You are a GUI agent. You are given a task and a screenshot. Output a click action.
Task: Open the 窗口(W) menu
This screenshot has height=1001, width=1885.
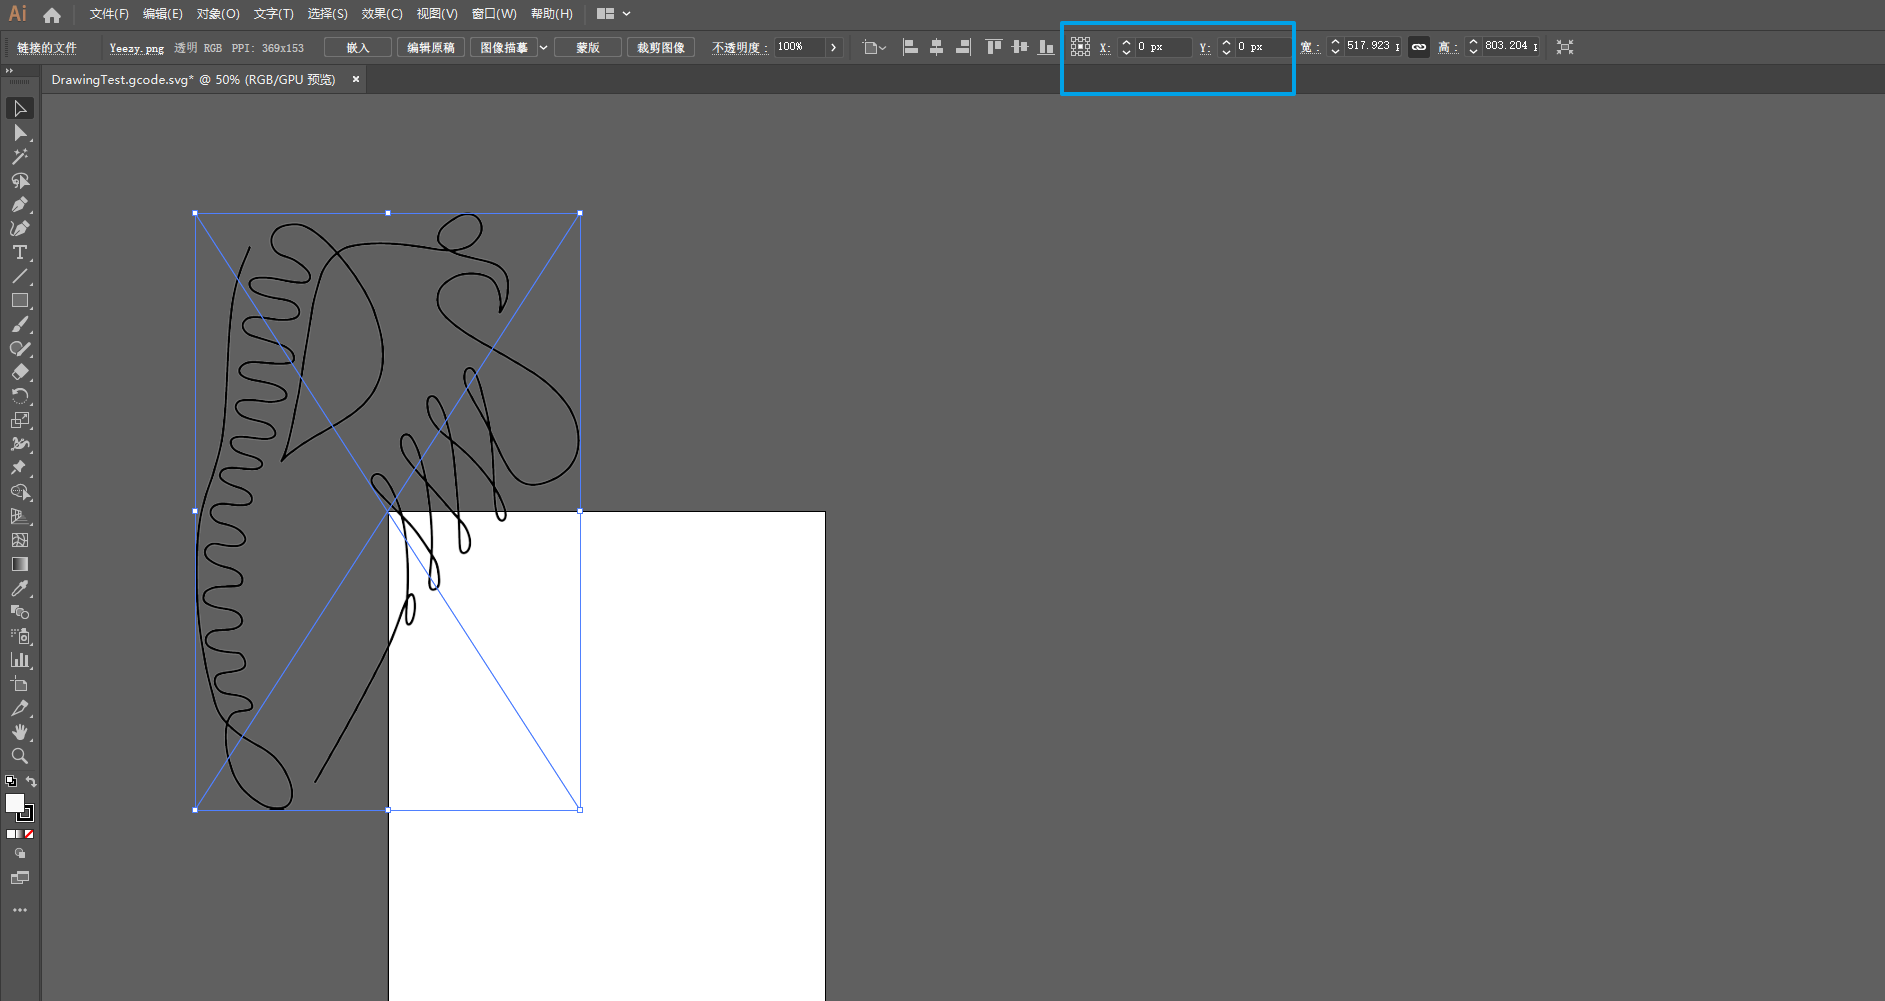[494, 14]
